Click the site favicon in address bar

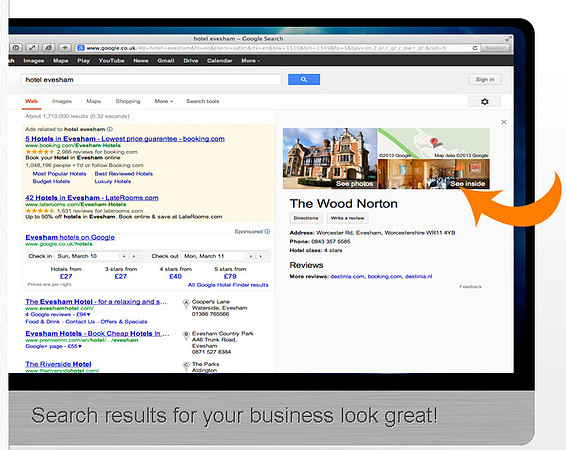[x=81, y=48]
